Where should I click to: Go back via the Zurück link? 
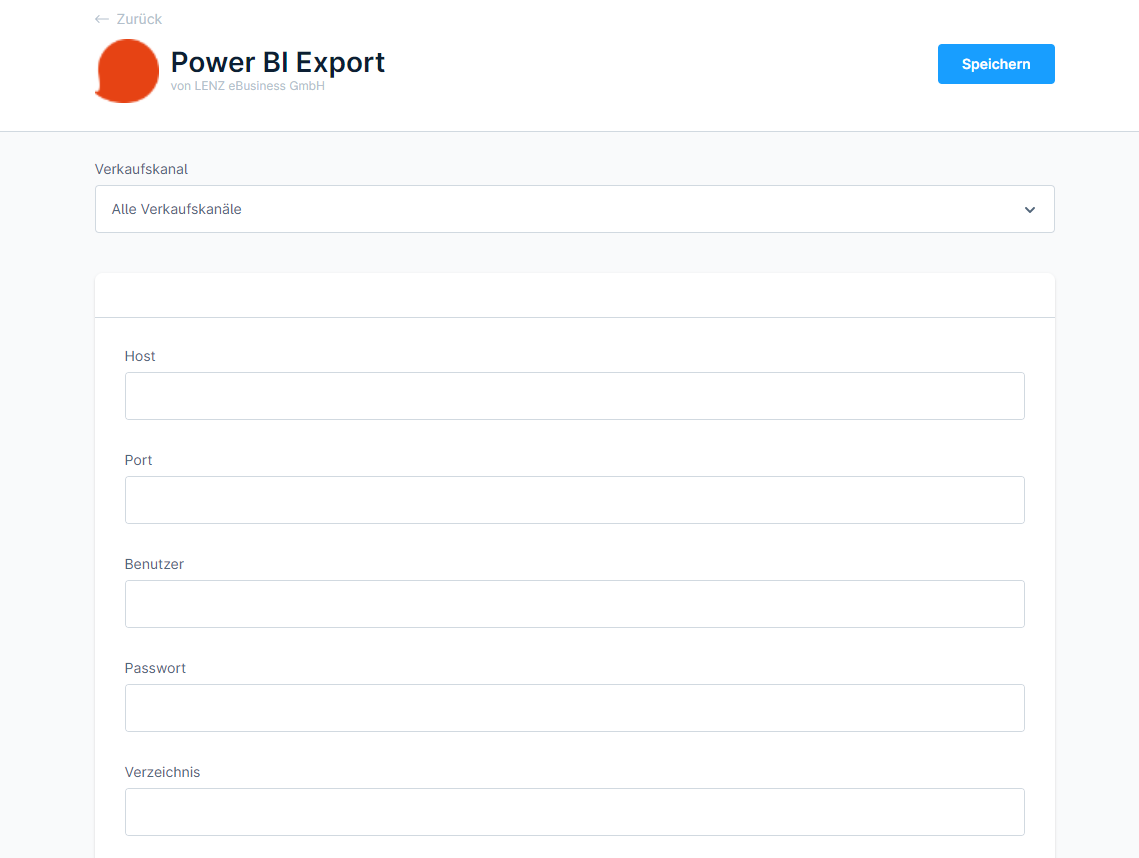(x=139, y=19)
